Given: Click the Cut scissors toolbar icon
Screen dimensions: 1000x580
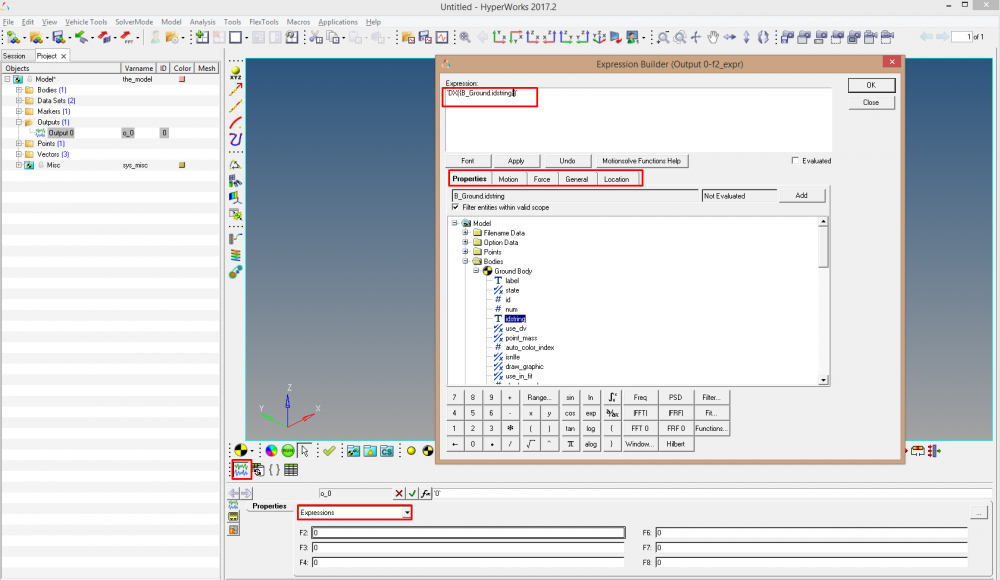Looking at the screenshot, I should [316, 38].
